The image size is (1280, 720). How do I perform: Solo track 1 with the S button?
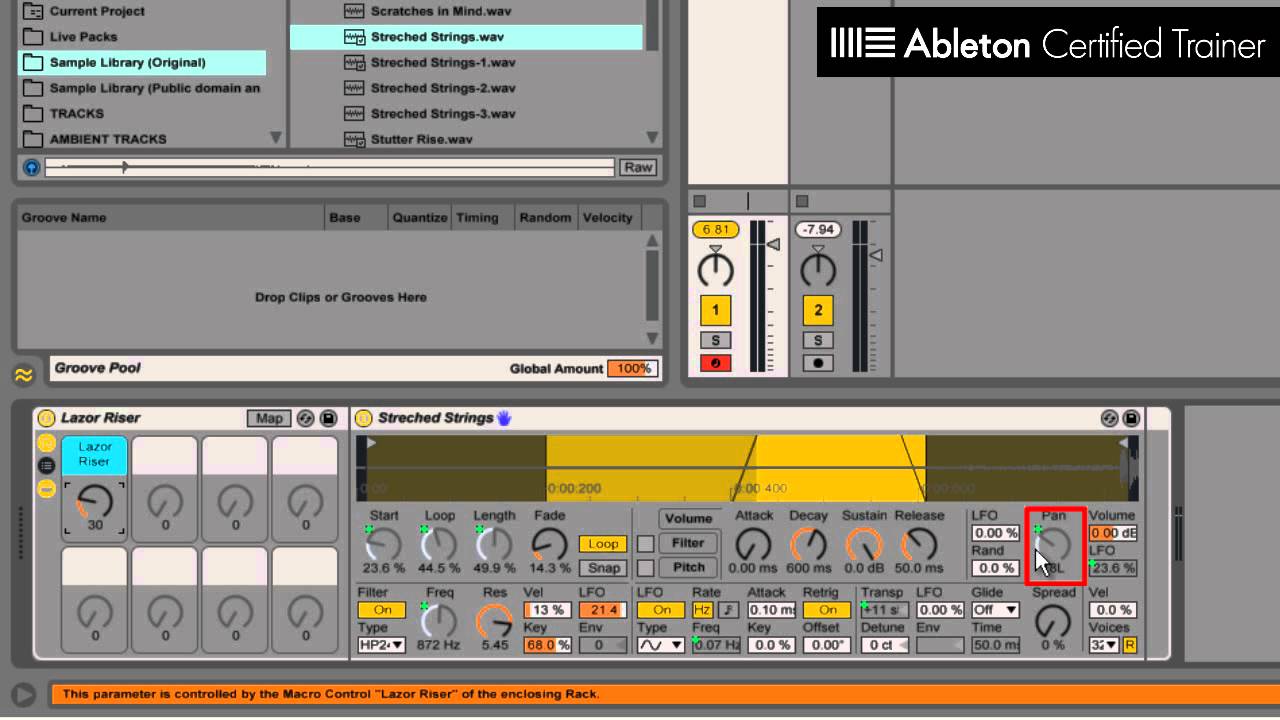(x=715, y=341)
